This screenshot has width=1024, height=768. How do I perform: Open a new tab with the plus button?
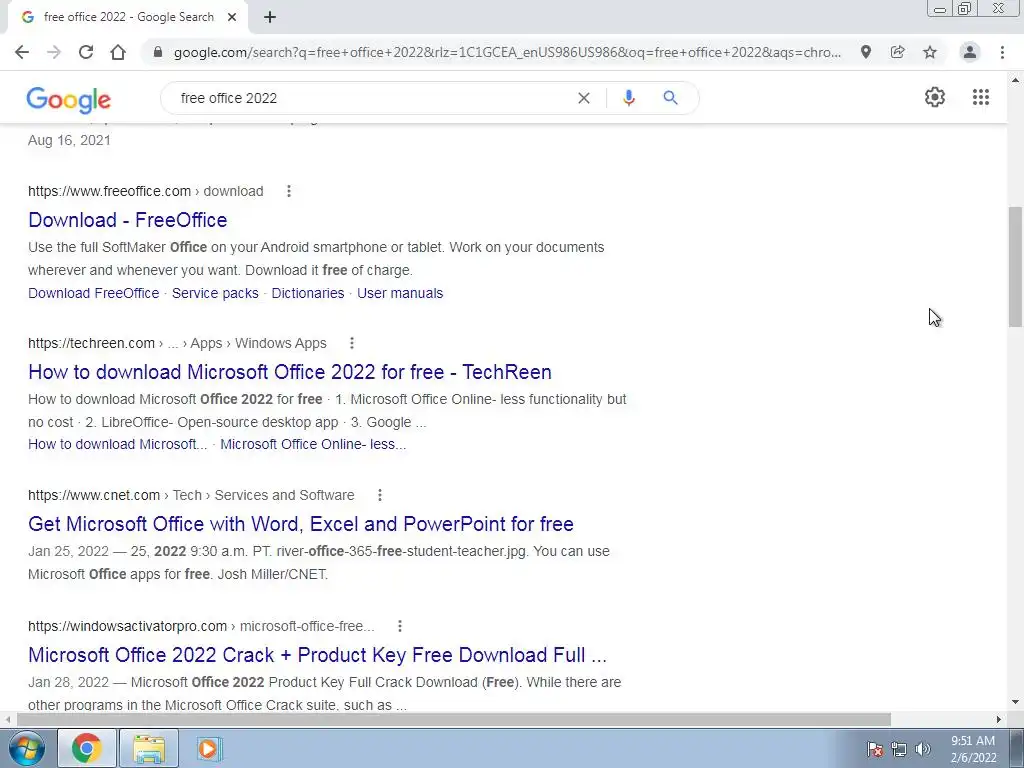270,17
